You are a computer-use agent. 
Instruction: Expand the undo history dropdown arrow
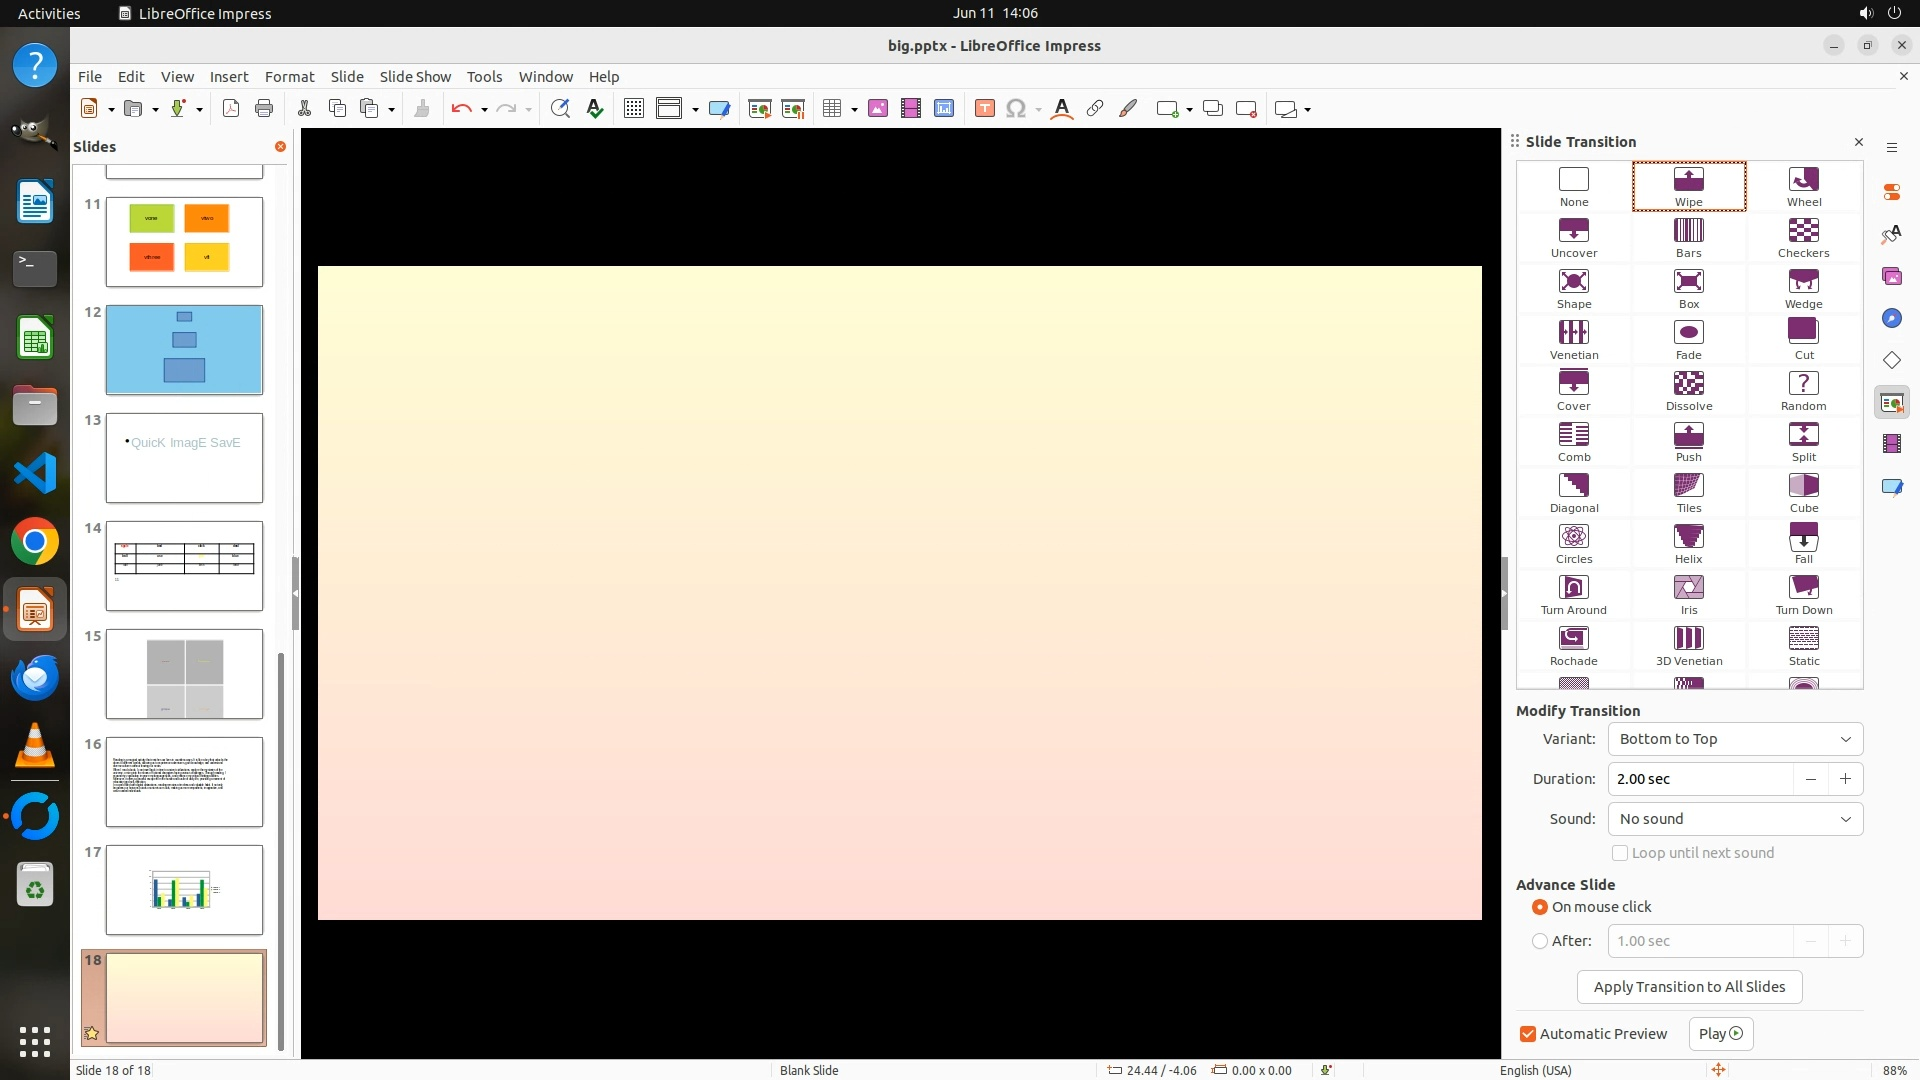pos(484,109)
